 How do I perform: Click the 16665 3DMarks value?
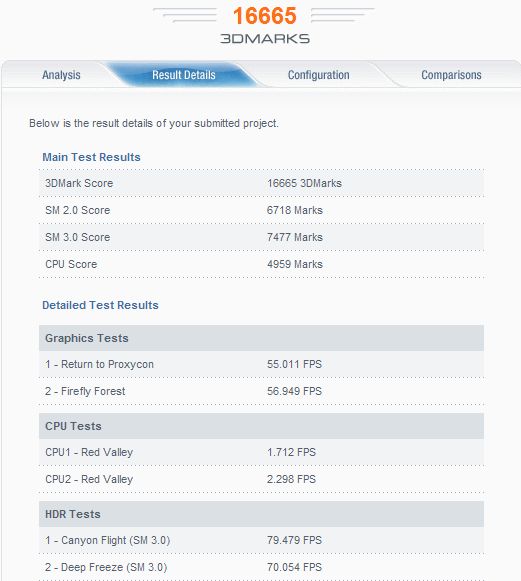point(304,183)
